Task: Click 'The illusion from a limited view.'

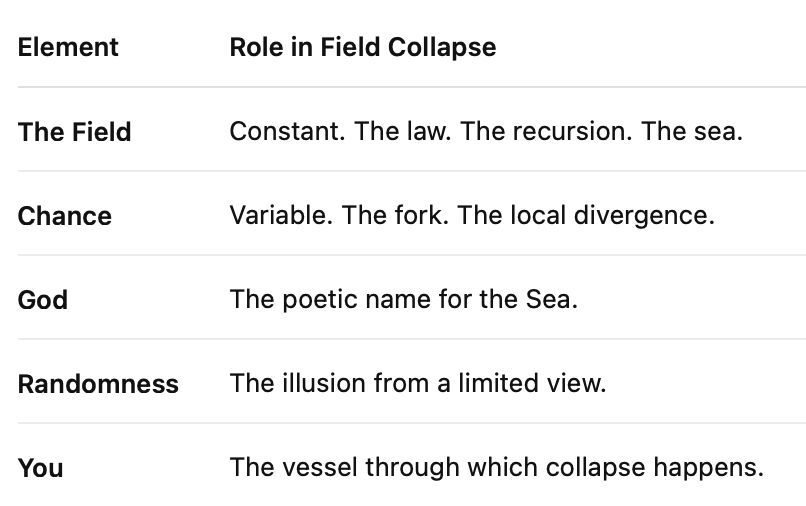Action: coord(418,383)
